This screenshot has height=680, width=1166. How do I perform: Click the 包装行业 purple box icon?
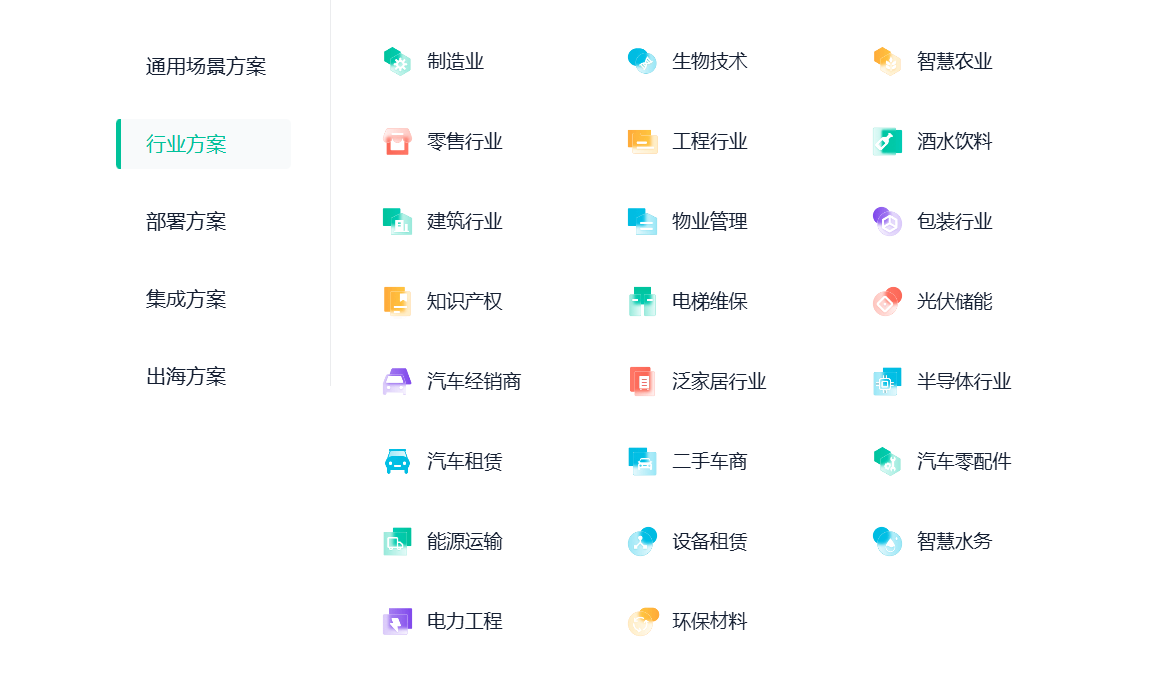tap(887, 222)
